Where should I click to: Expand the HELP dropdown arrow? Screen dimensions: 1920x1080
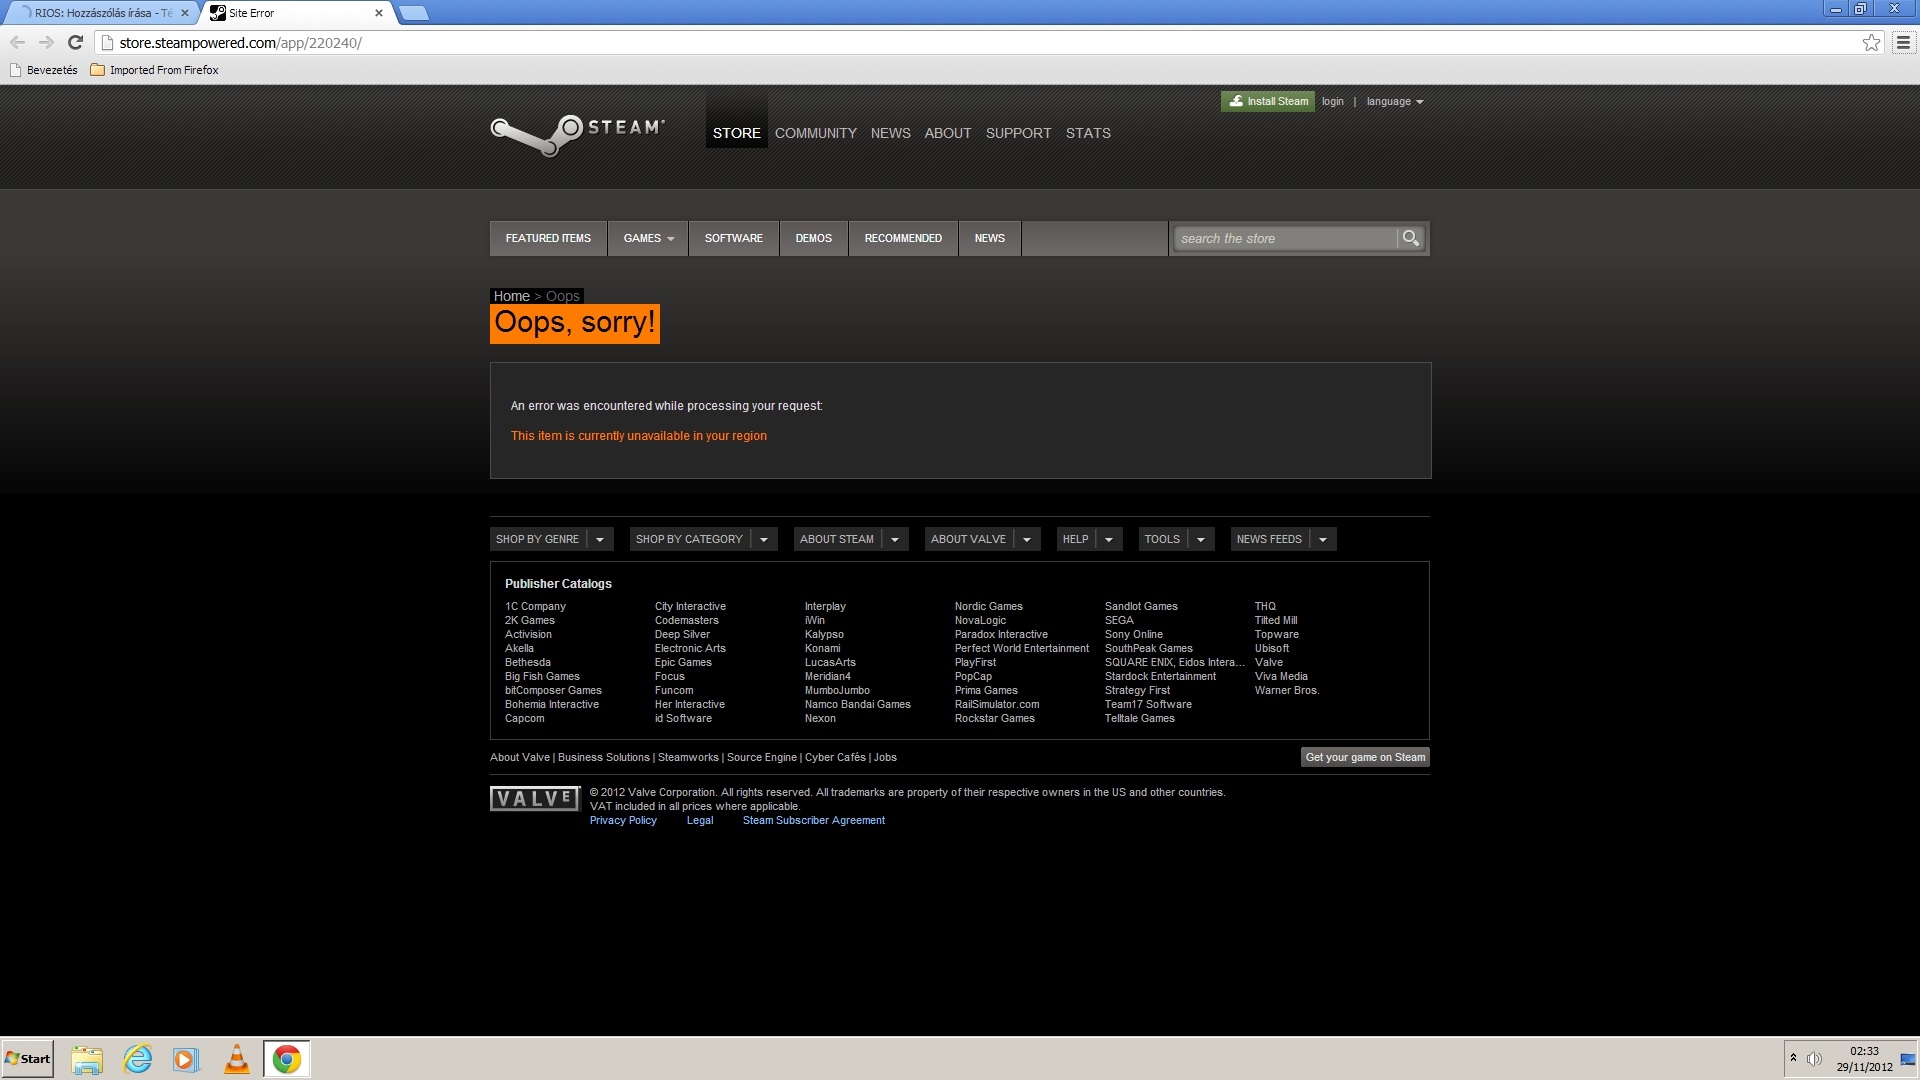(1109, 539)
